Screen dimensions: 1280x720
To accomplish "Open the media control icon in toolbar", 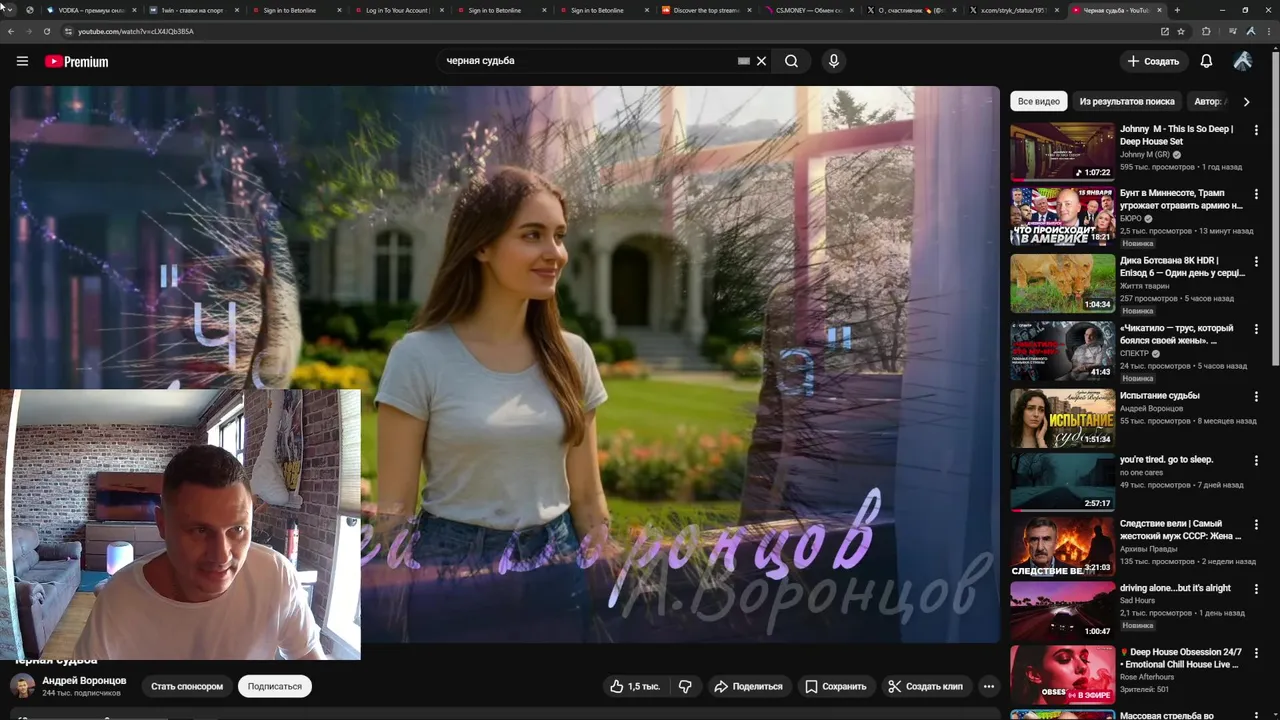I will click(x=1232, y=31).
